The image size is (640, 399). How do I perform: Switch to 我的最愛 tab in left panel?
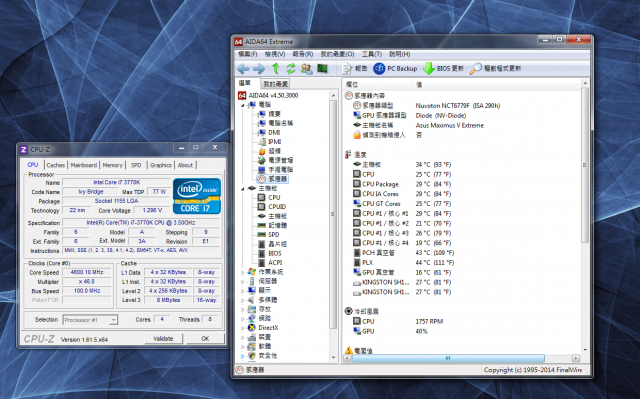276,84
